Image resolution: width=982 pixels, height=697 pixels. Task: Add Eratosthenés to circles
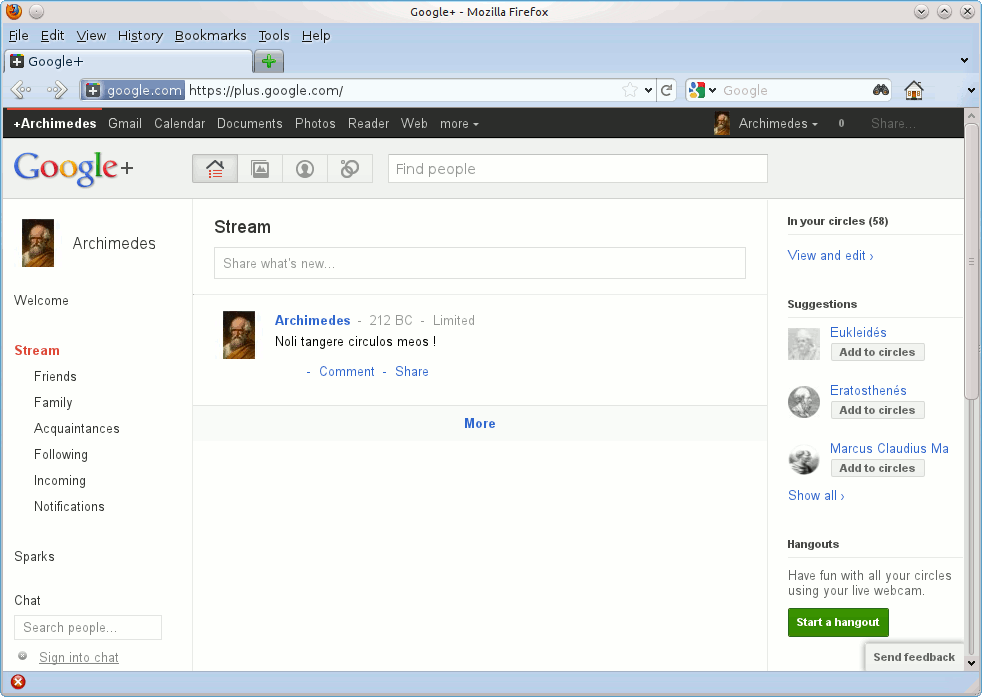pyautogui.click(x=877, y=410)
